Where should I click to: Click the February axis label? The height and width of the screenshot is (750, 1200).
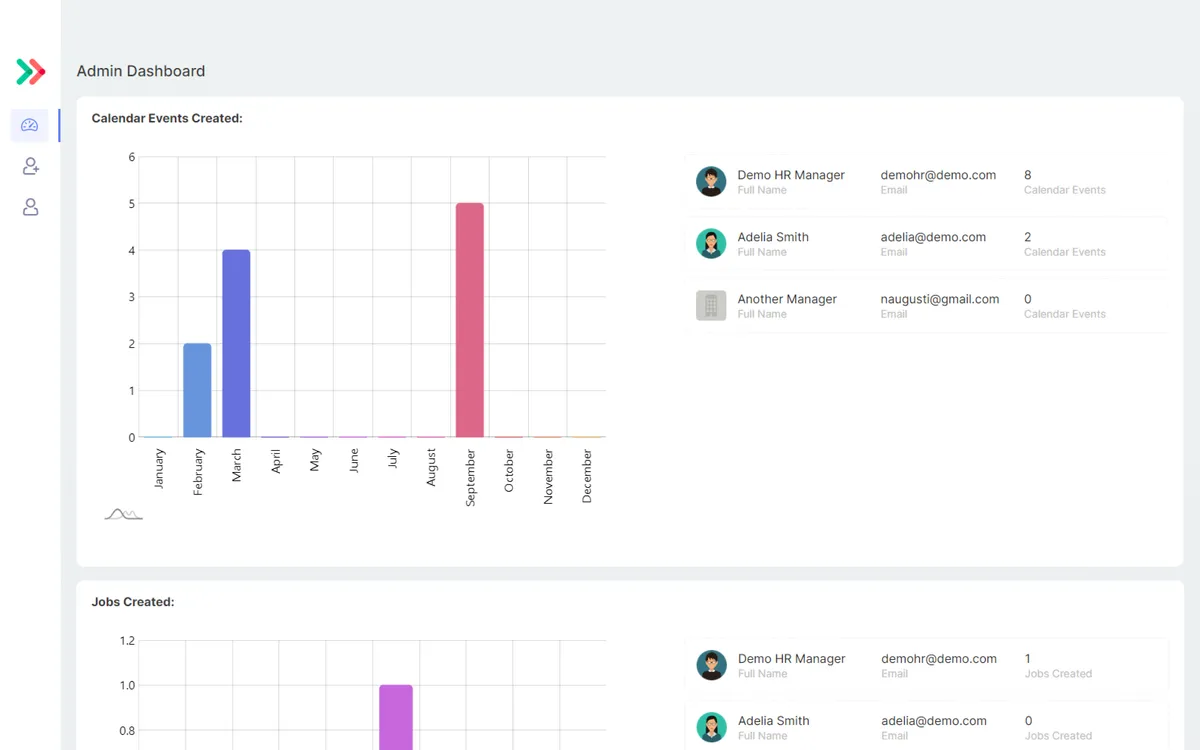click(x=198, y=472)
